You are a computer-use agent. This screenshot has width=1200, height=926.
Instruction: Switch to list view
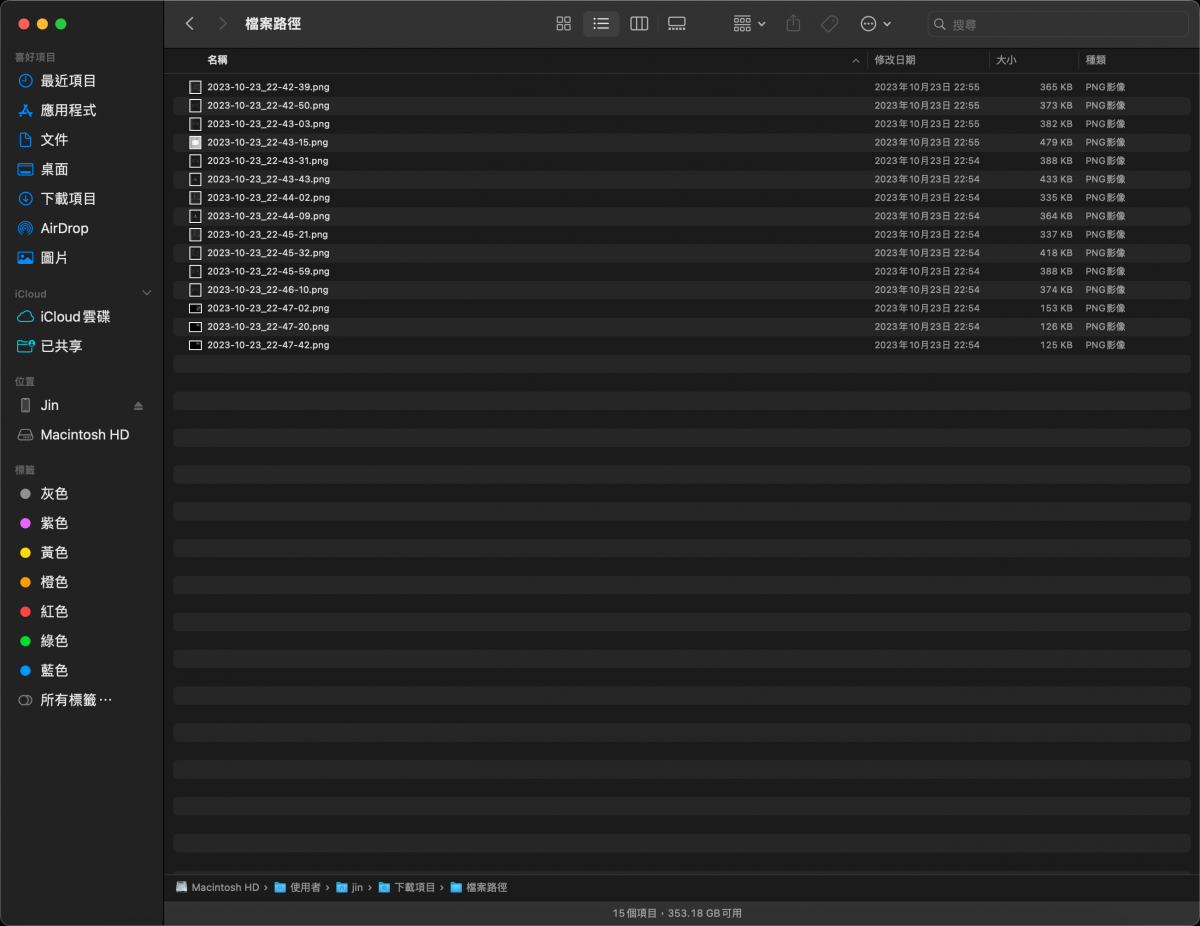(x=601, y=23)
